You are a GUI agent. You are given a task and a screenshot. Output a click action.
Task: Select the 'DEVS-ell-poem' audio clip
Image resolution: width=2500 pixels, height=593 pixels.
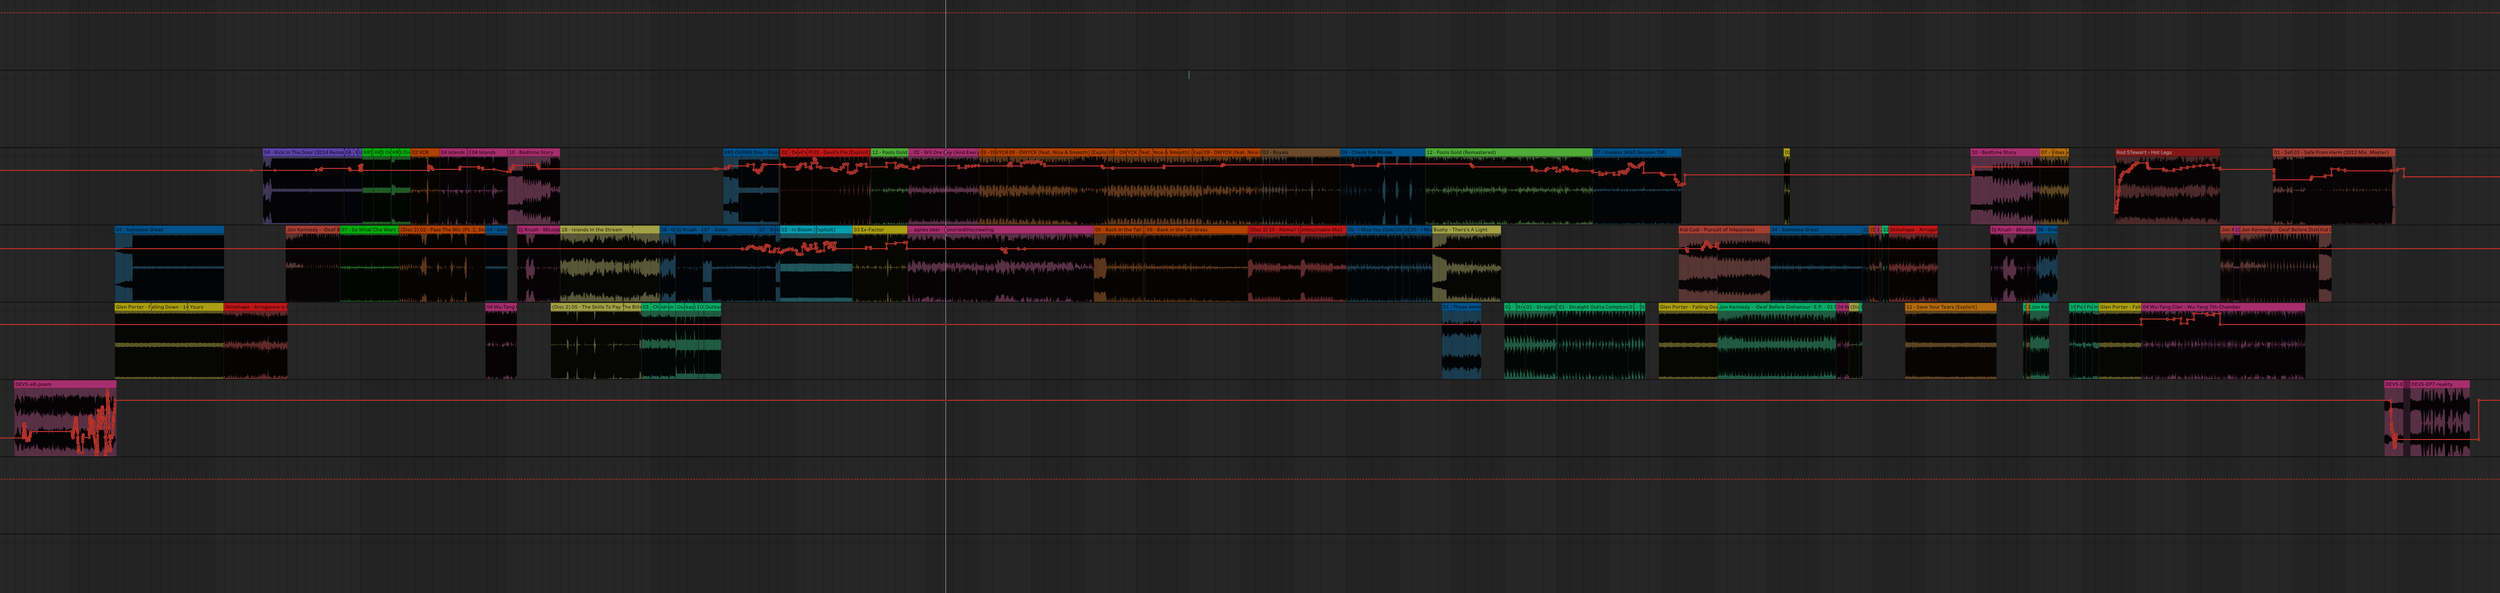pyautogui.click(x=65, y=418)
